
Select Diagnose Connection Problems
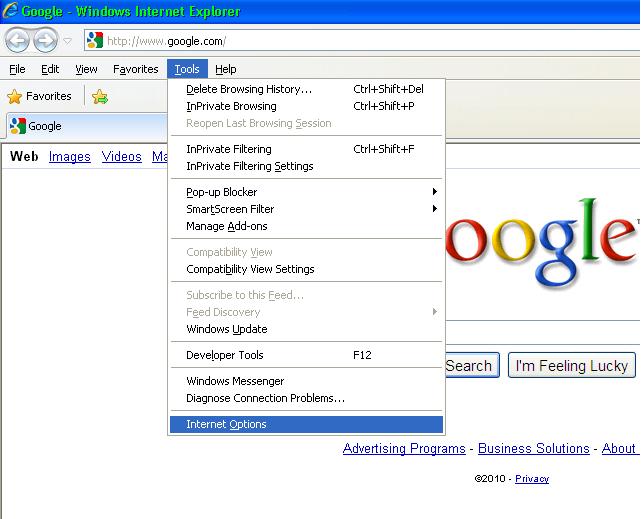[x=306, y=398]
